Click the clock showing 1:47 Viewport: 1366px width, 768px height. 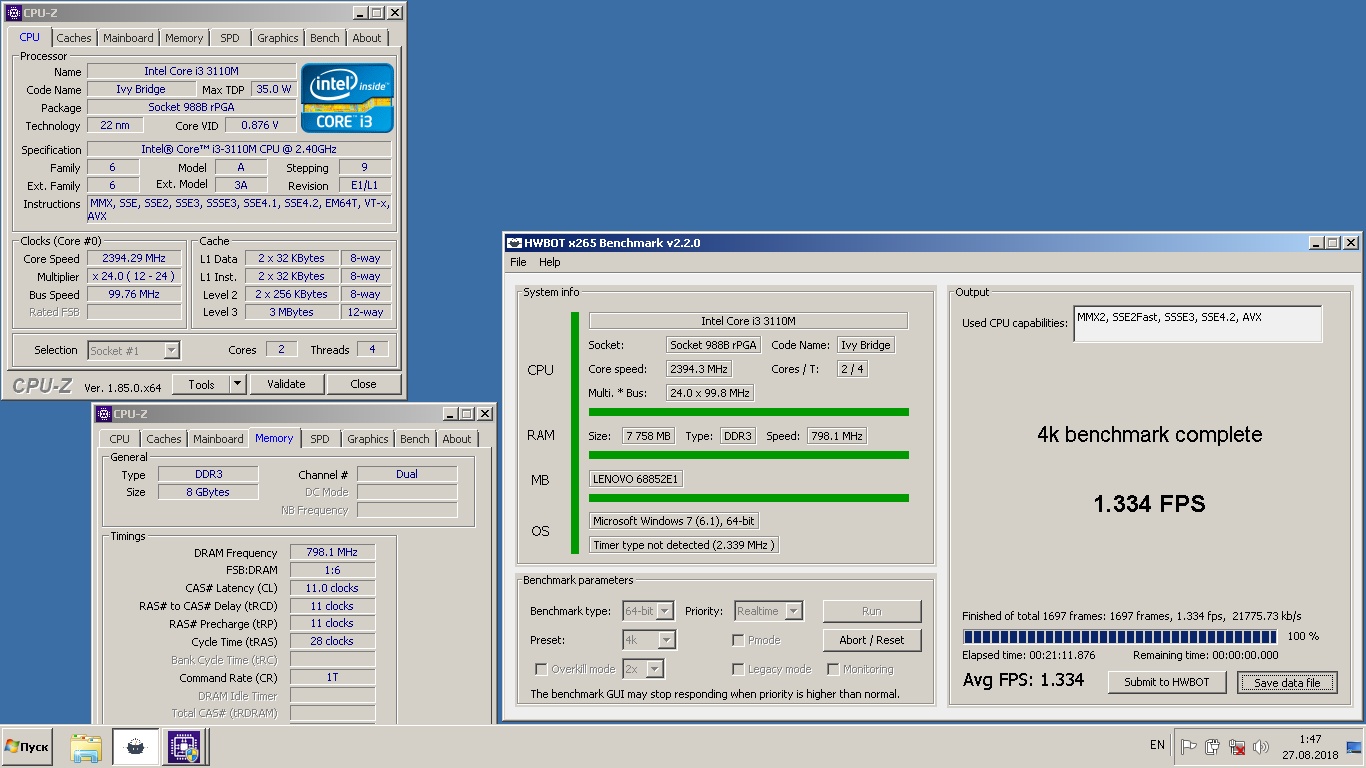(1310, 739)
